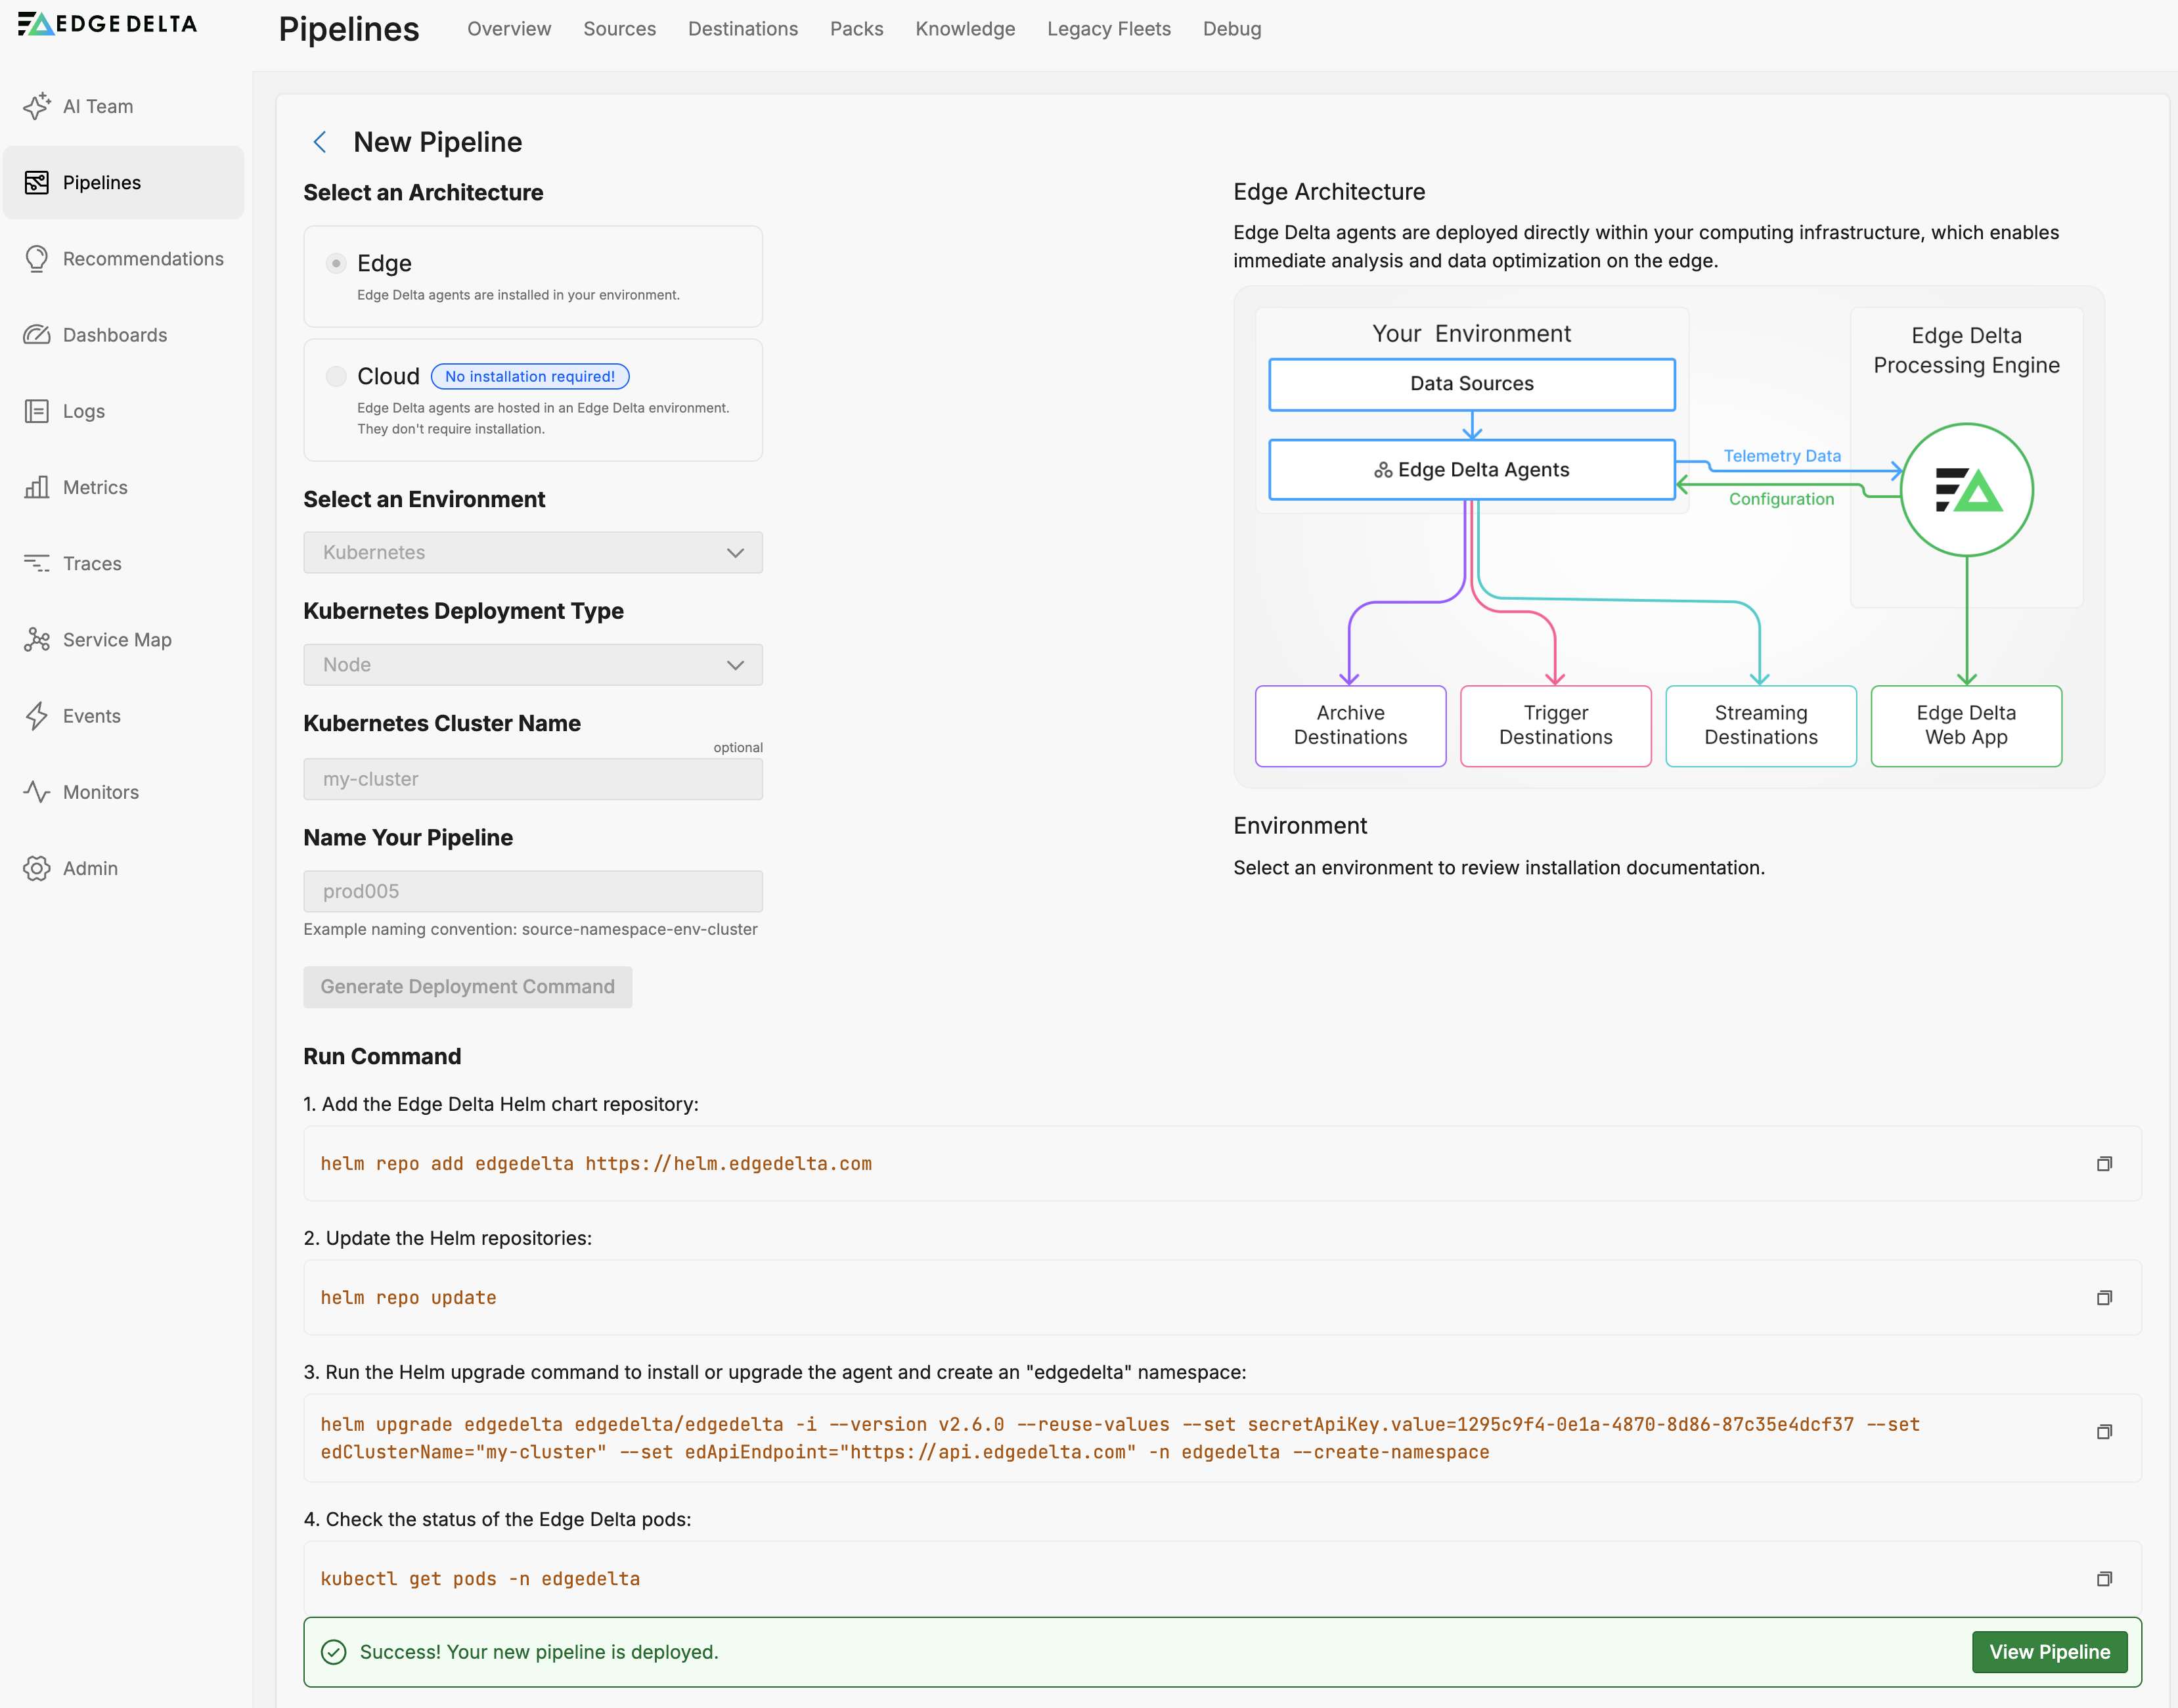Viewport: 2178px width, 1708px height.
Task: Copy the helm repo add command
Action: (x=2104, y=1164)
